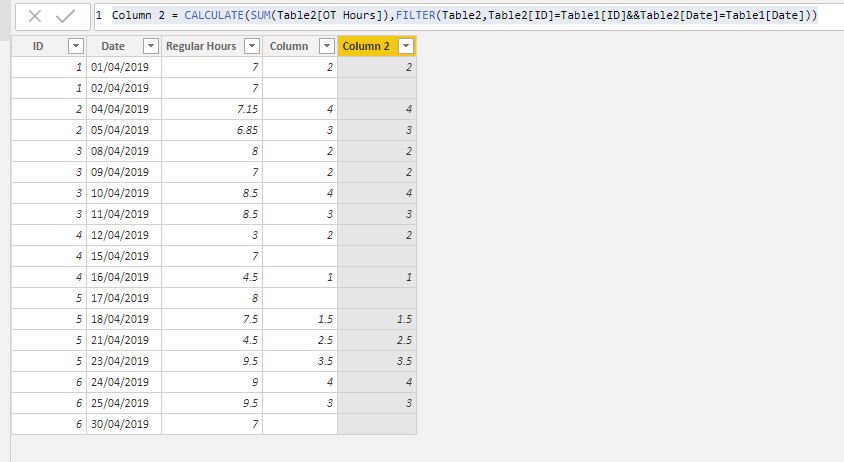This screenshot has height=462, width=844.
Task: Open the Column filter dropdown
Action: 327,46
